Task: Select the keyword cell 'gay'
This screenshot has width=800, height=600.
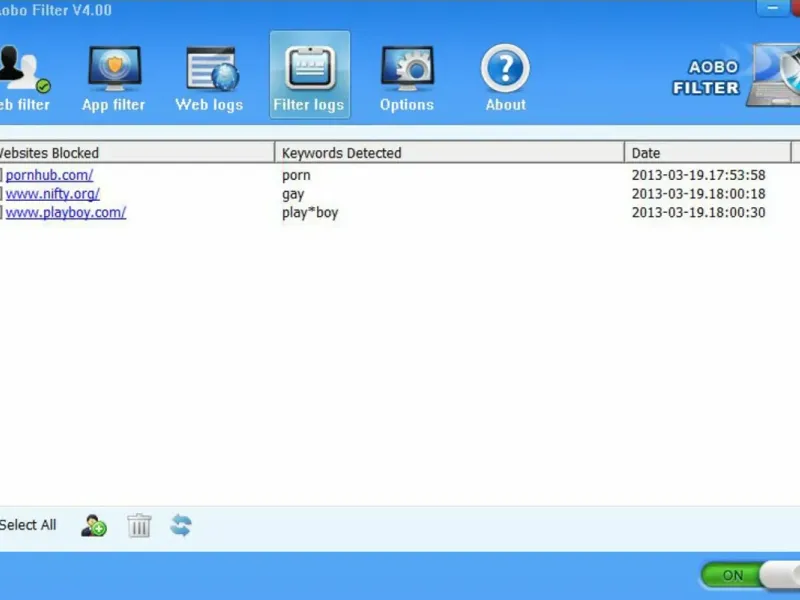Action: (x=293, y=194)
